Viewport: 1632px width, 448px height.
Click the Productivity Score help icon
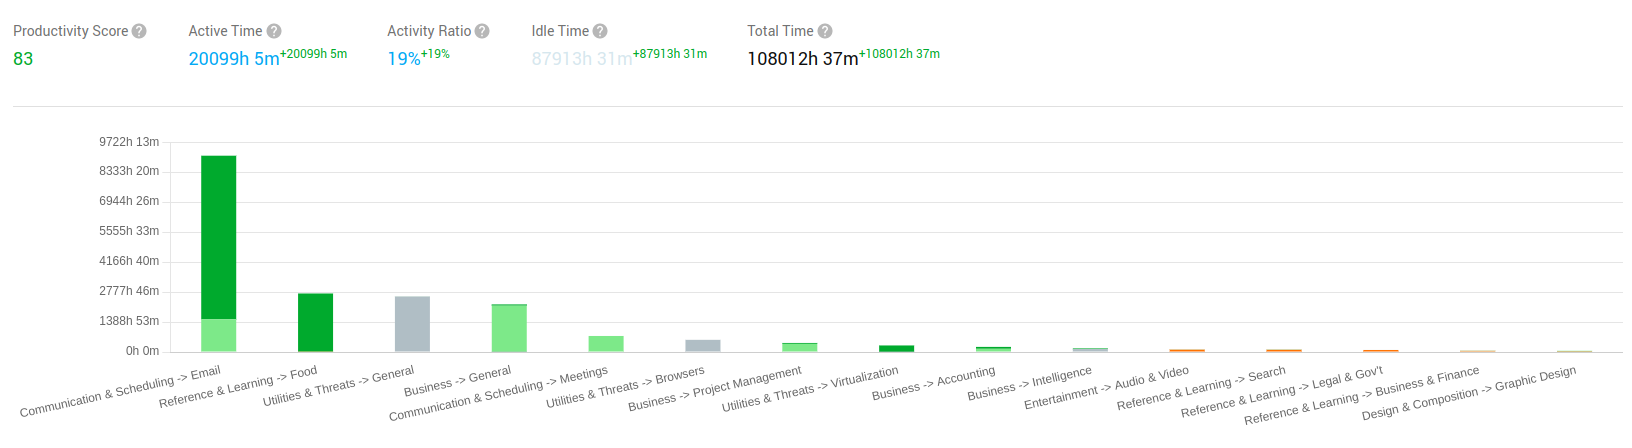pos(139,31)
